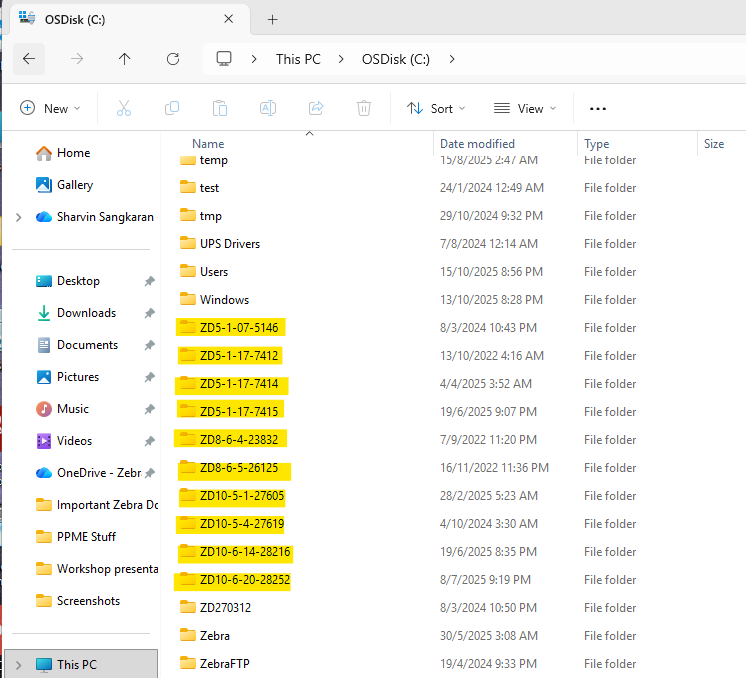Open the New dropdown menu

50,108
